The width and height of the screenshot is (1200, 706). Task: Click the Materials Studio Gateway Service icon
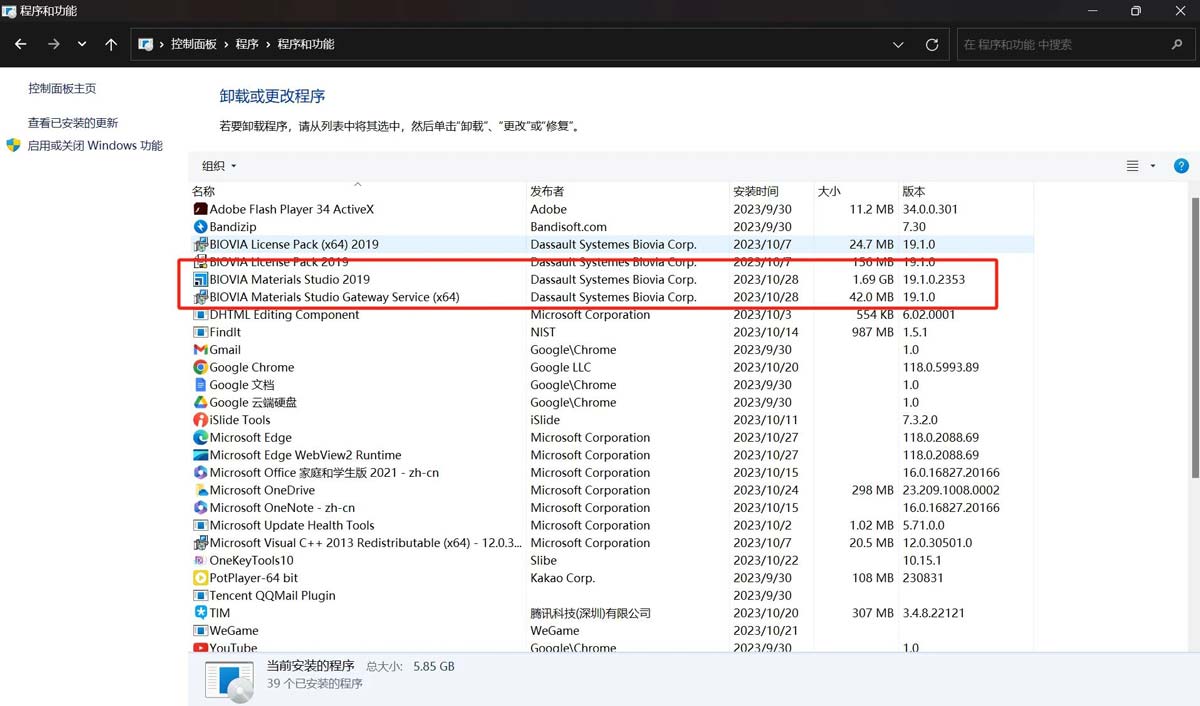(200, 297)
